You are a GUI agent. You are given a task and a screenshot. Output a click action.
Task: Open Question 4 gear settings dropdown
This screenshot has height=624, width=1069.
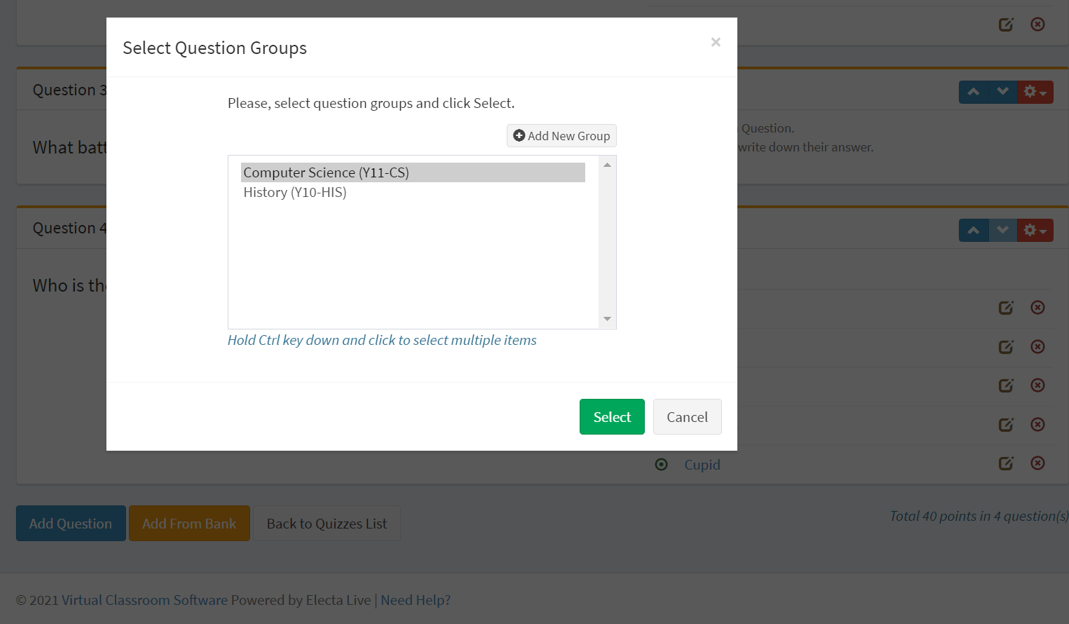tap(1035, 231)
